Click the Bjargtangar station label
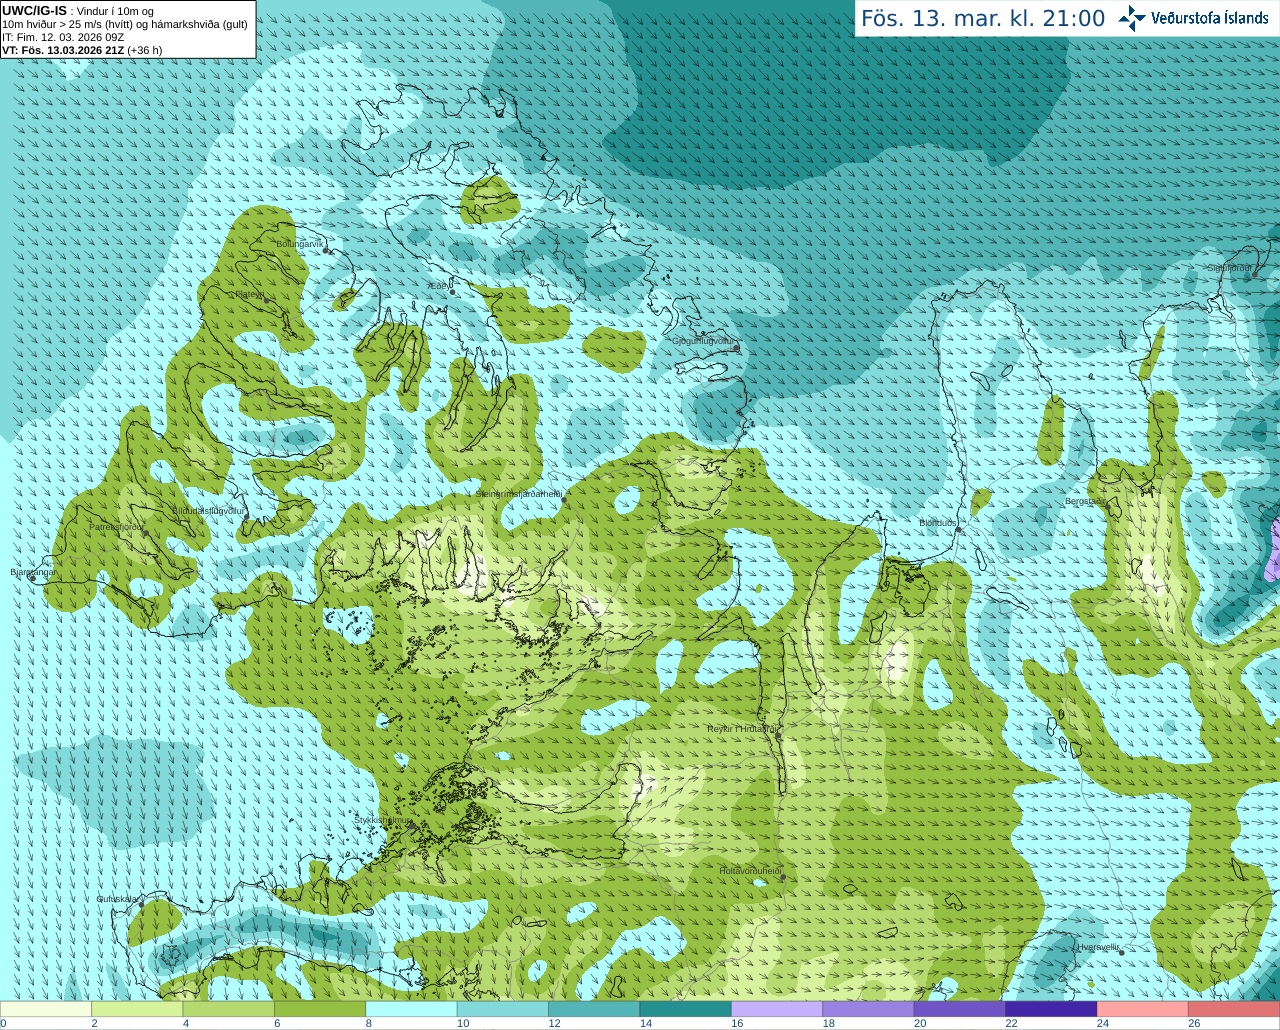 pos(33,573)
